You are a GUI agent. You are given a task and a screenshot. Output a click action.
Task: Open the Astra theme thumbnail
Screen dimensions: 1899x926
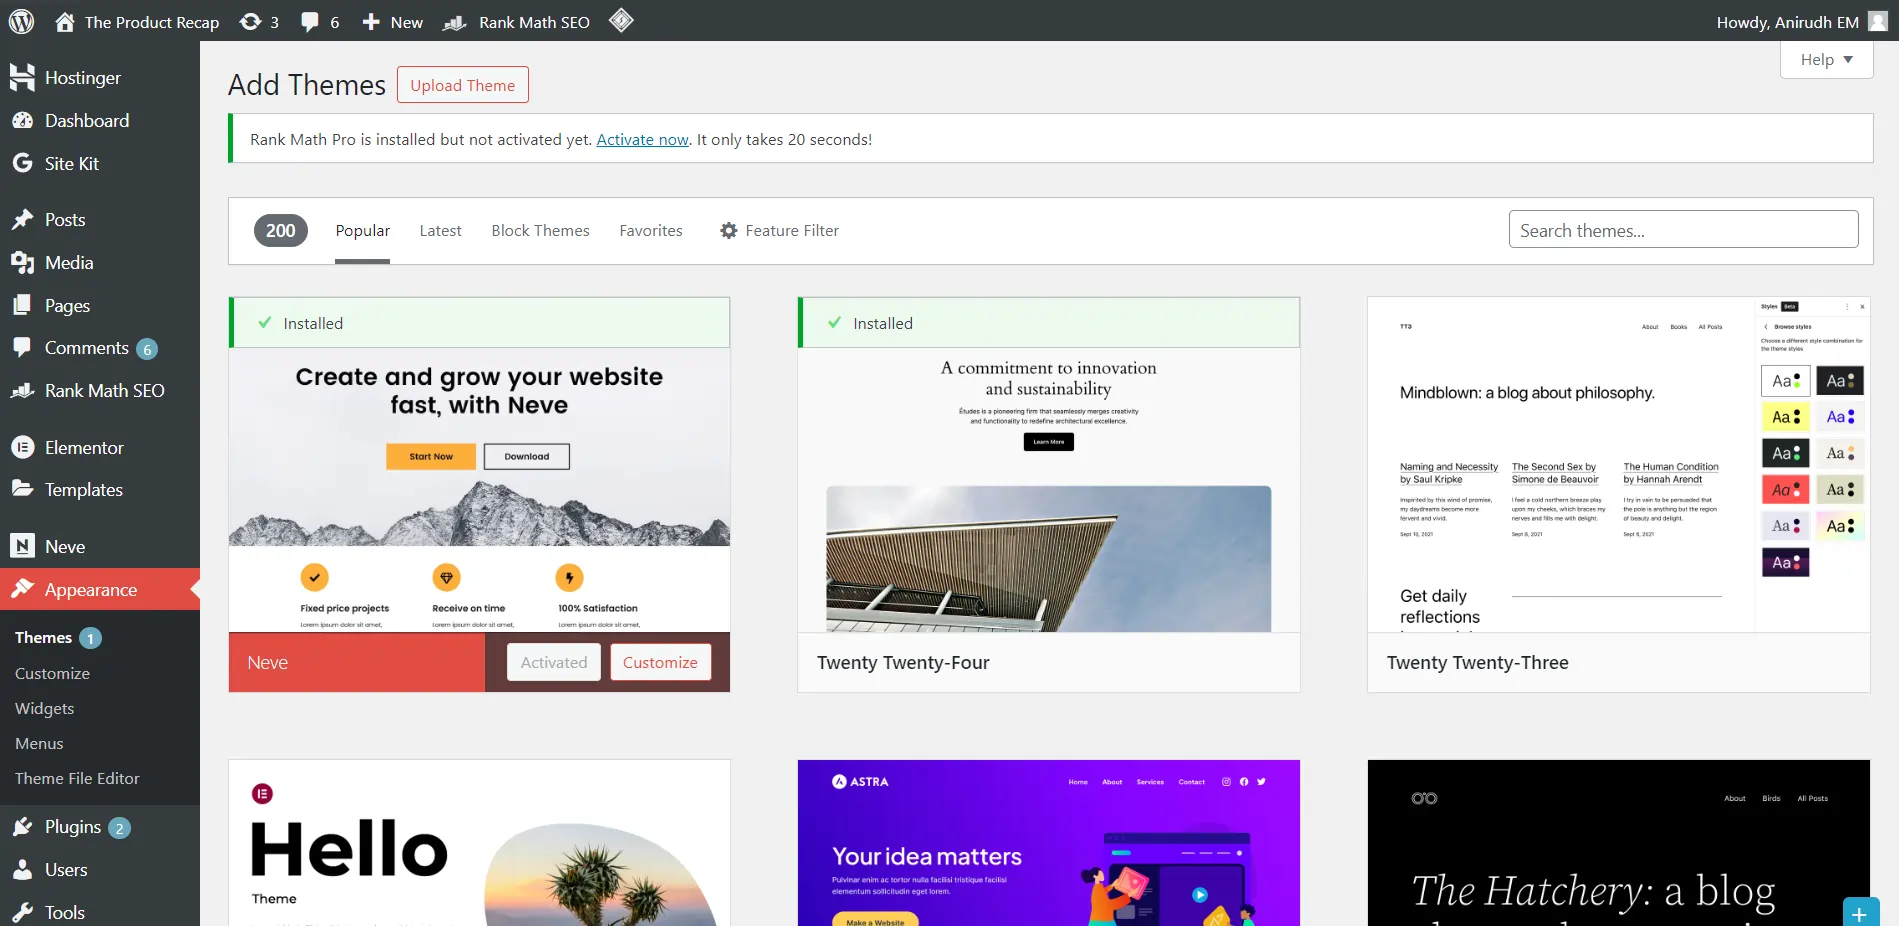(1048, 843)
